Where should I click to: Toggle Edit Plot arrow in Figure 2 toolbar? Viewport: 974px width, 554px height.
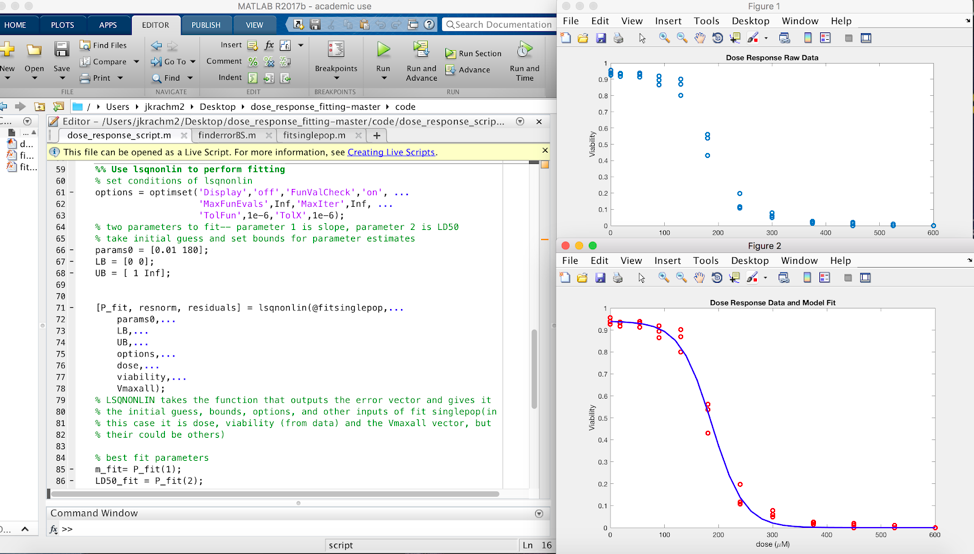tap(641, 278)
